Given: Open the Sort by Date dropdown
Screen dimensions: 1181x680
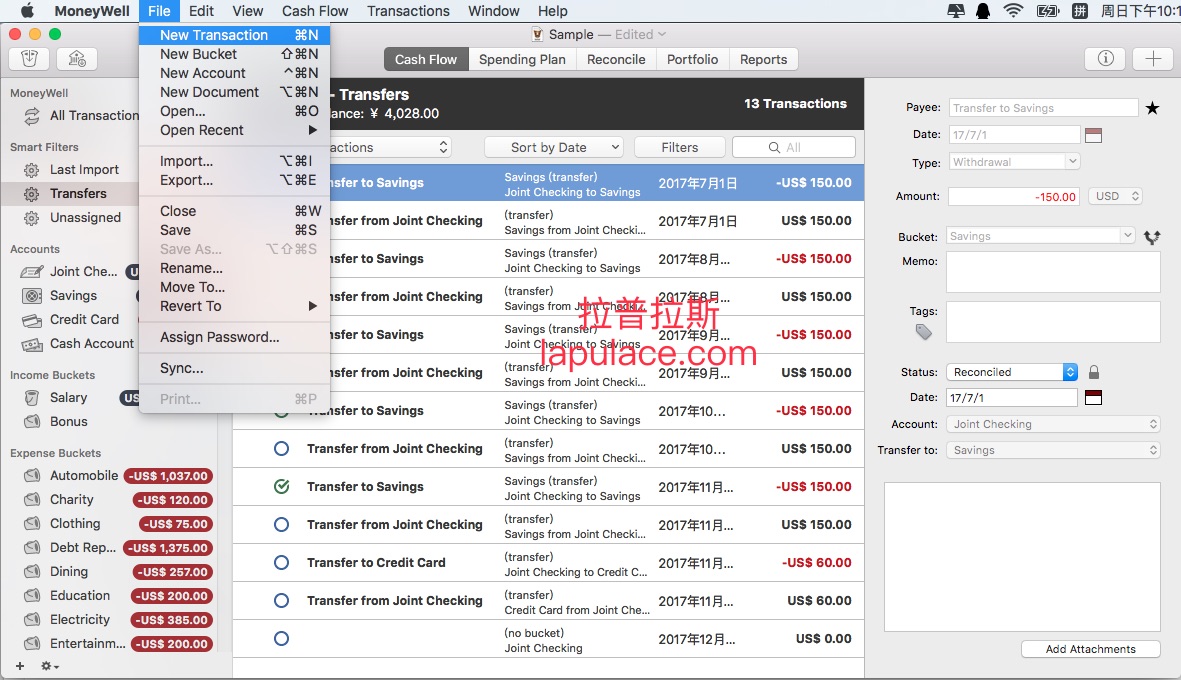Looking at the screenshot, I should (x=554, y=148).
